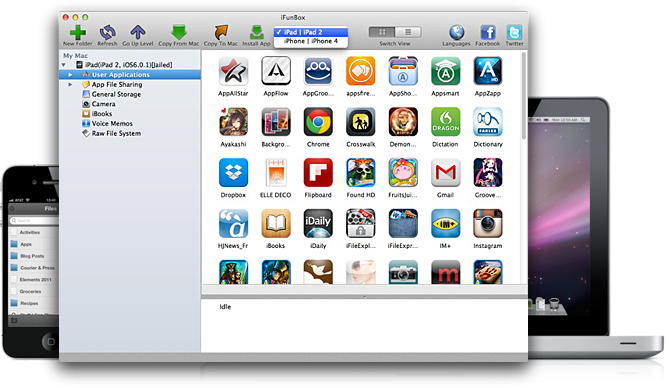
Task: Click Copy From Mac toolbar icon
Action: click(179, 32)
